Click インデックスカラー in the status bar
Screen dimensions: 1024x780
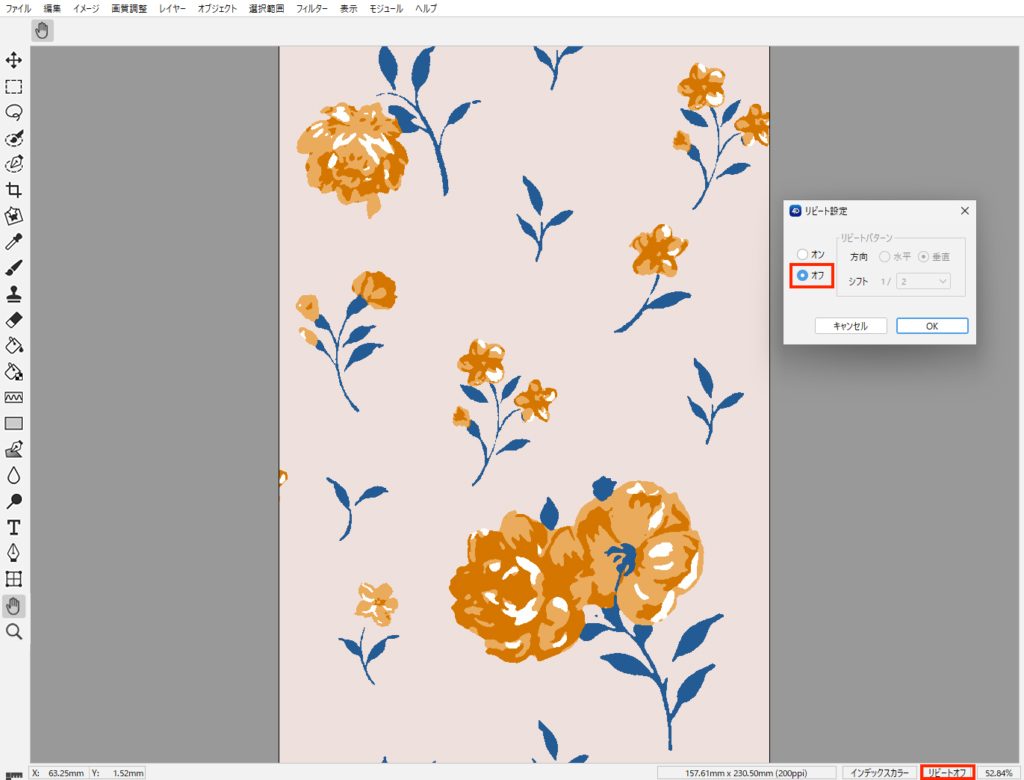coord(879,773)
